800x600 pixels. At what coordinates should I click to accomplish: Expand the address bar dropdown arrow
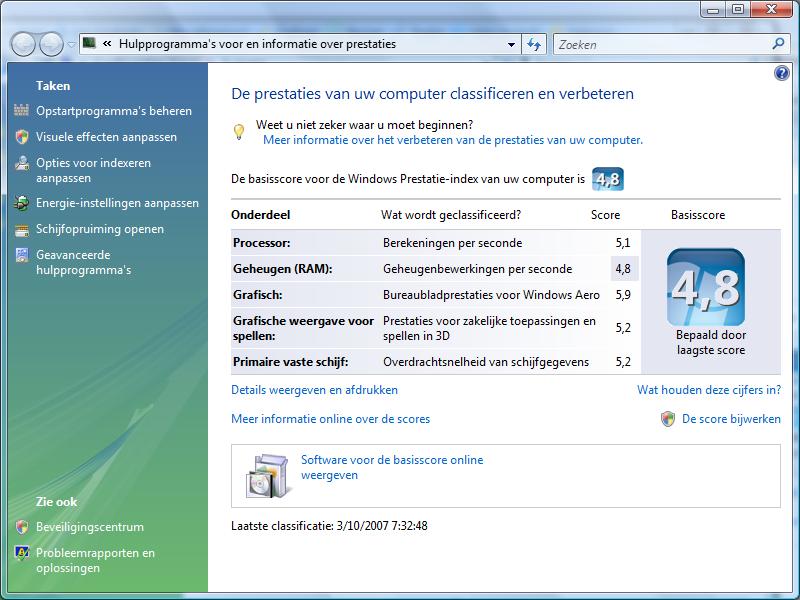511,44
